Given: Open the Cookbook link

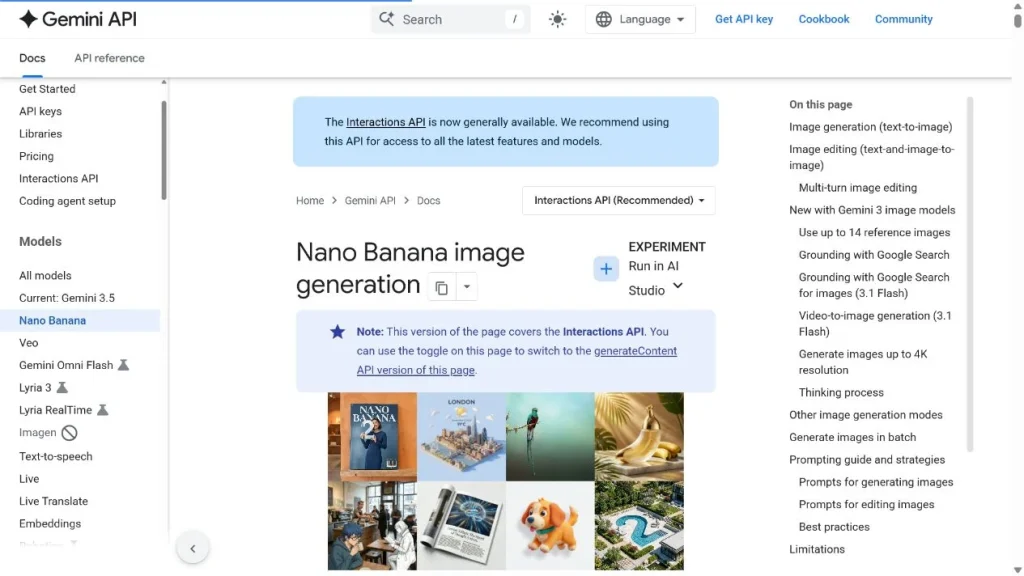Looking at the screenshot, I should pyautogui.click(x=824, y=19).
